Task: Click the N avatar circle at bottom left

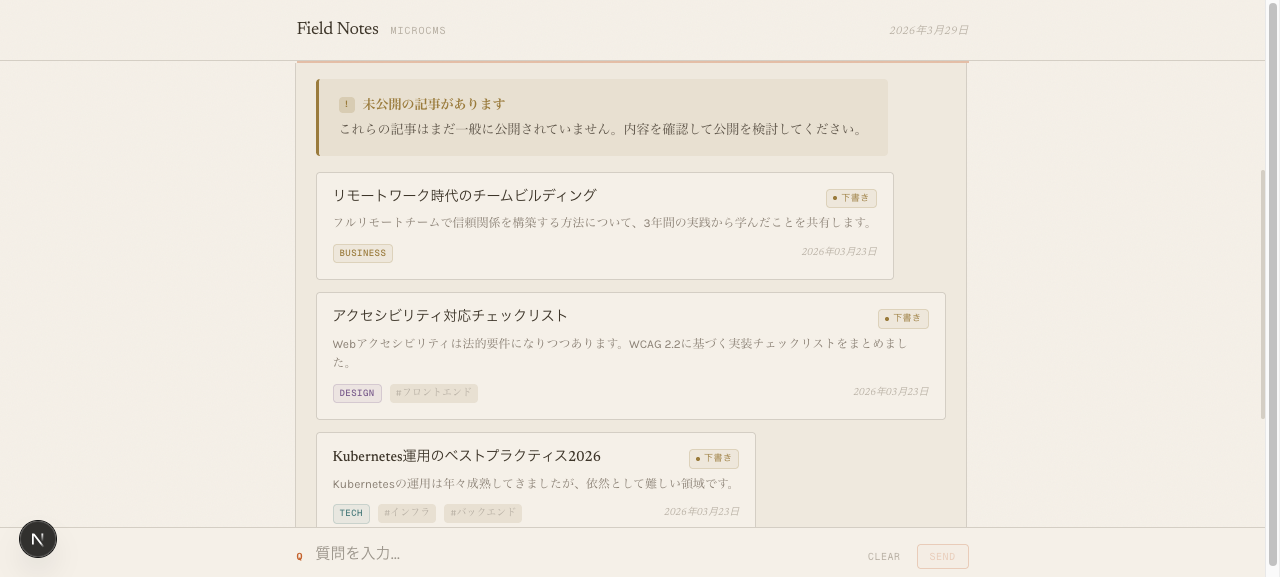Action: pos(38,539)
